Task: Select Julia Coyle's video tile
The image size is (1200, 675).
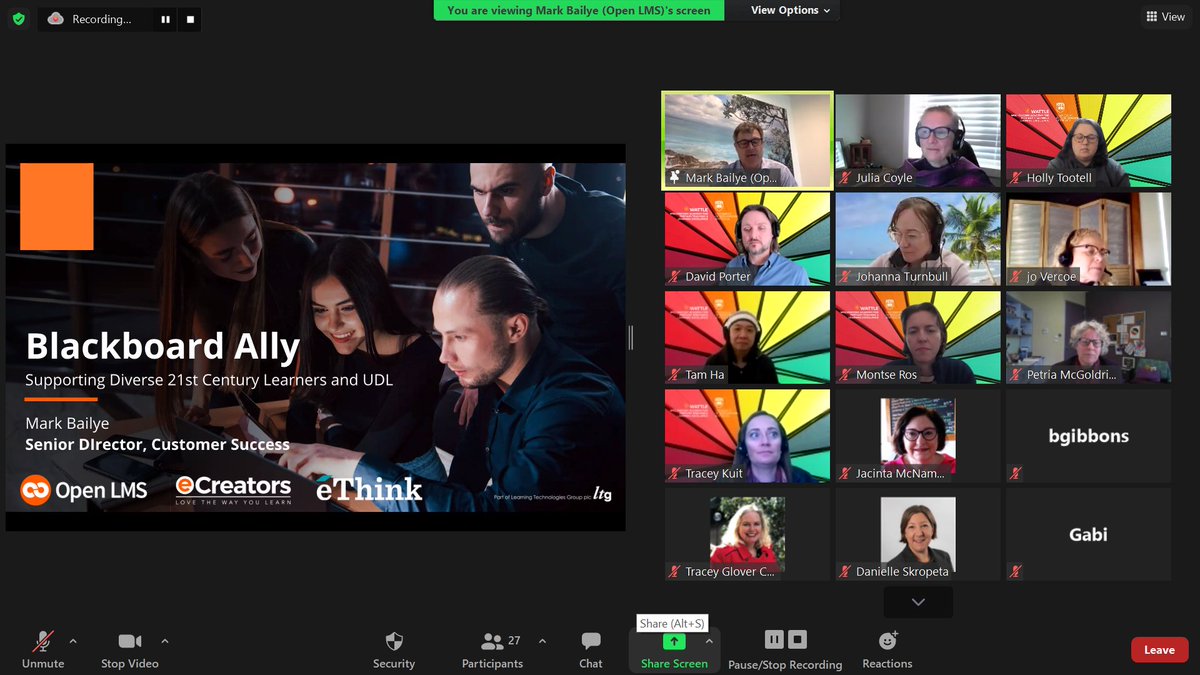Action: [x=918, y=139]
